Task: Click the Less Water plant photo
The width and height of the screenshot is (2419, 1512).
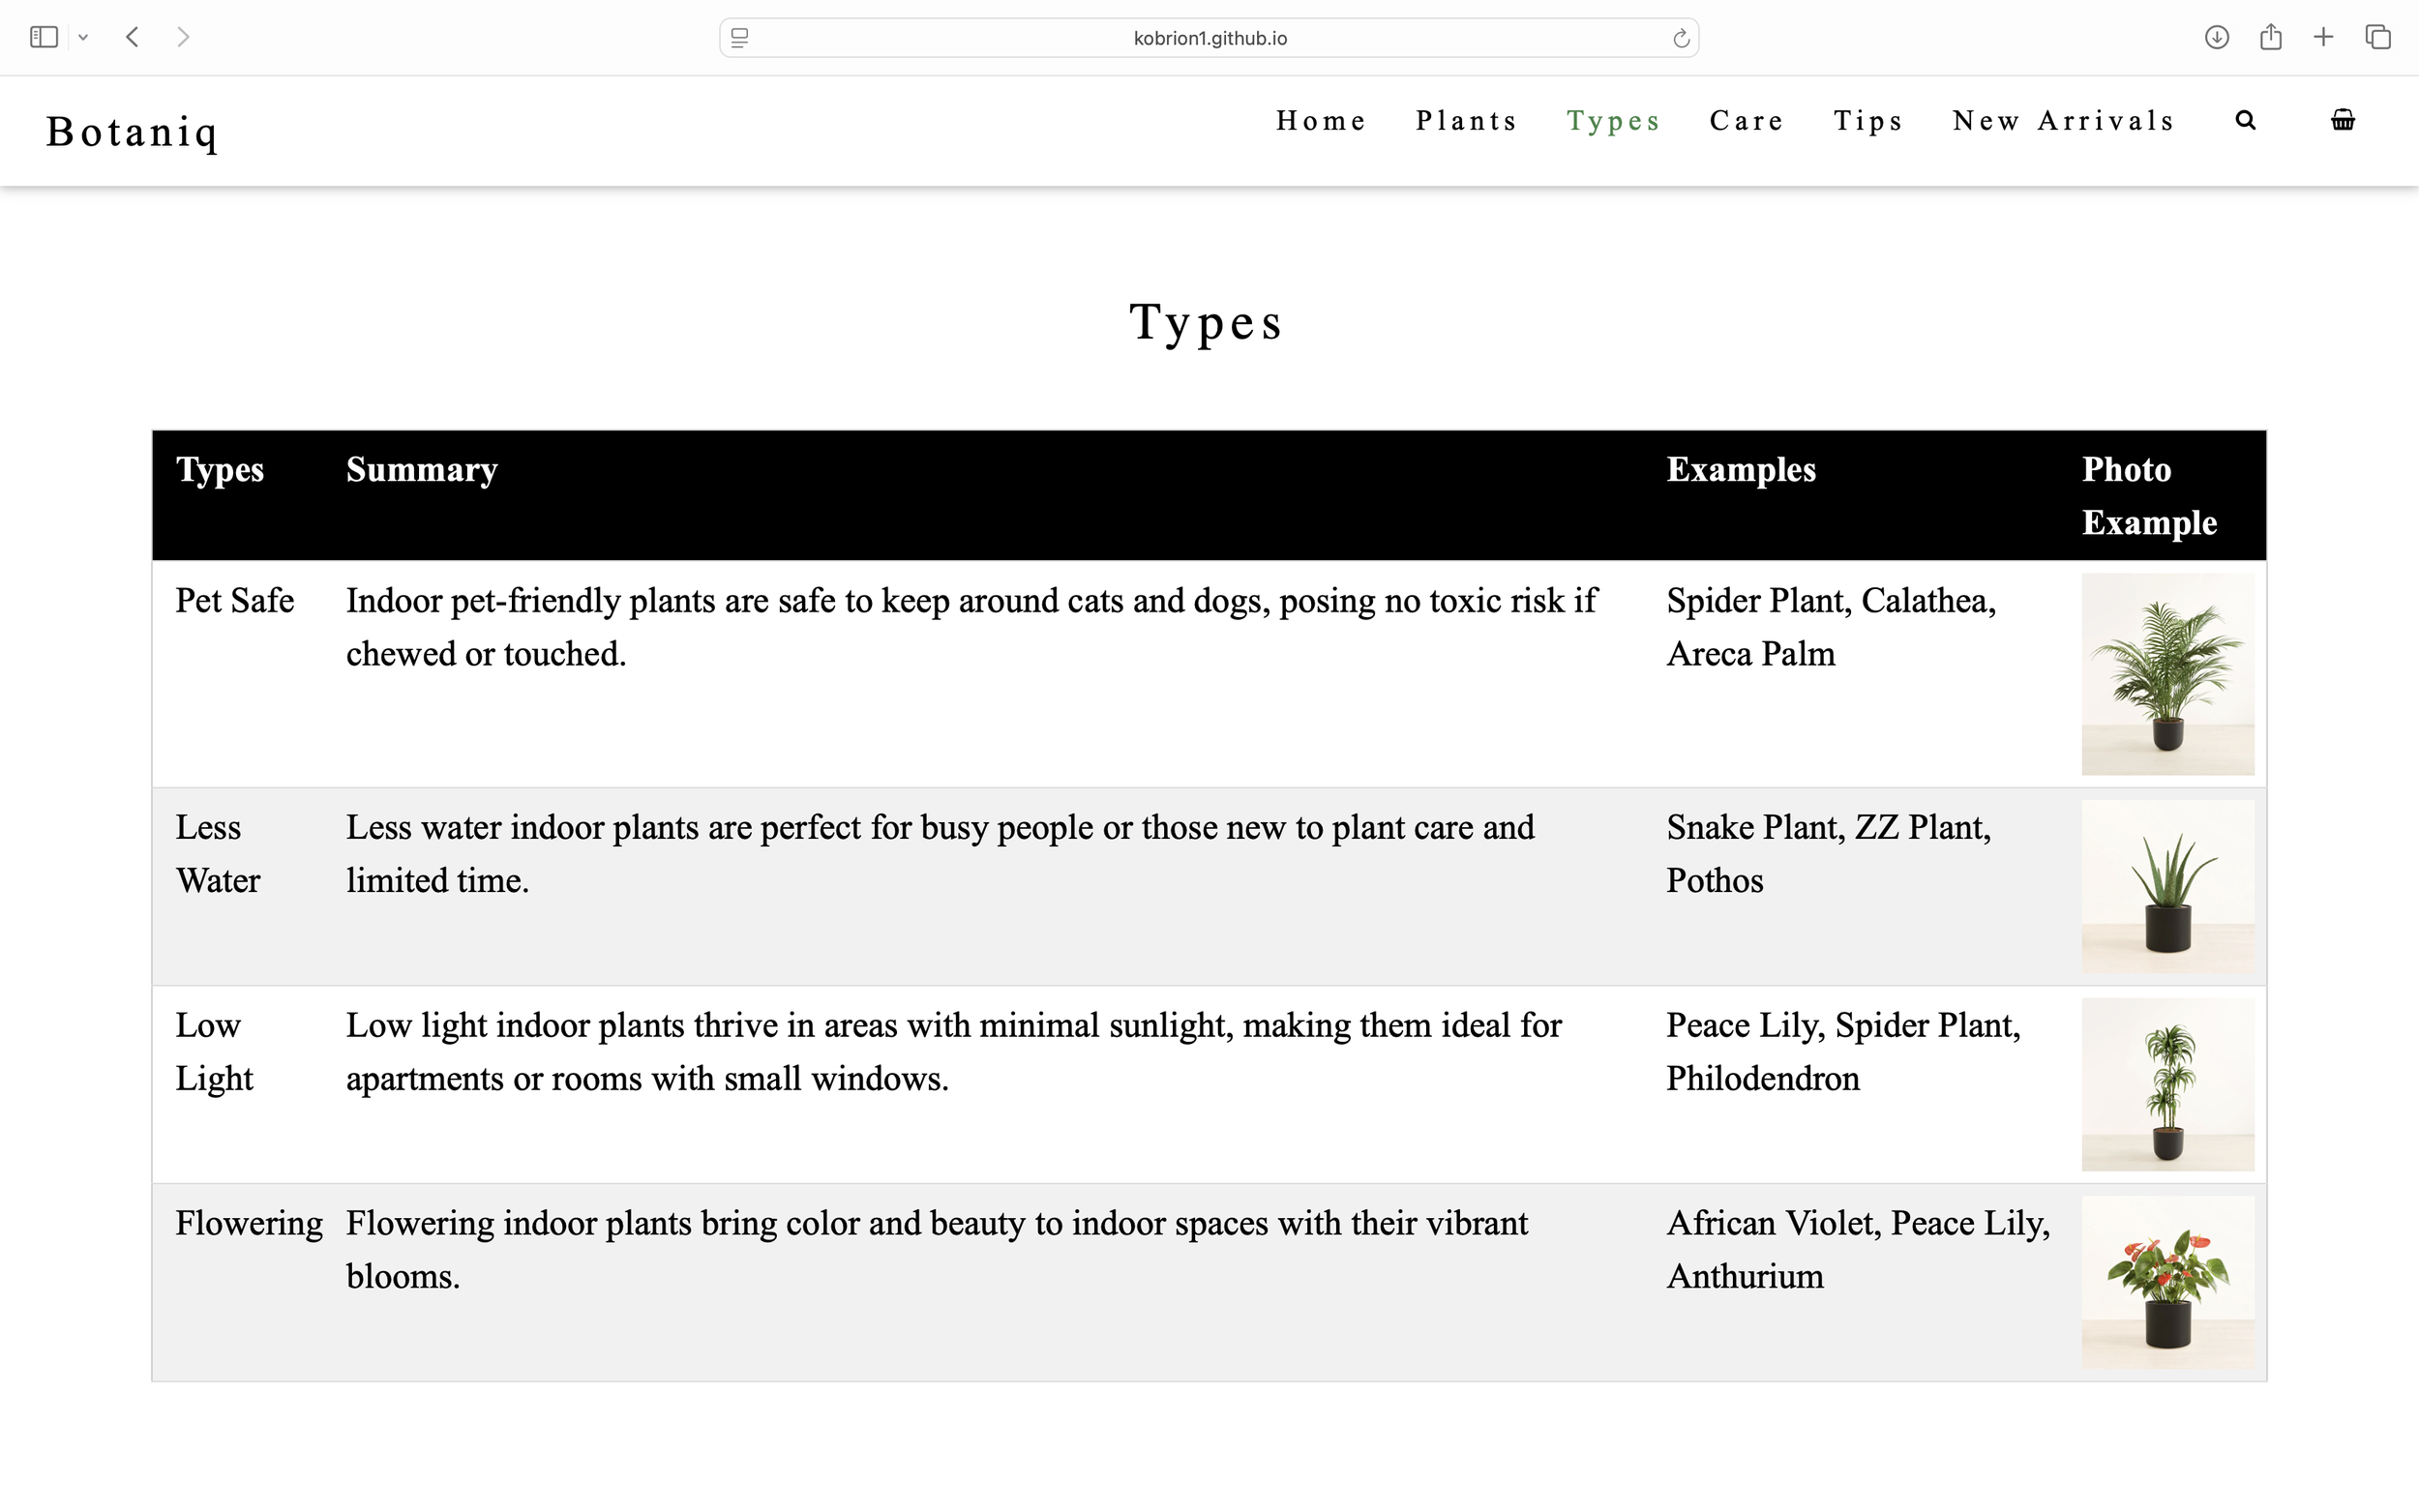Action: pos(2168,886)
